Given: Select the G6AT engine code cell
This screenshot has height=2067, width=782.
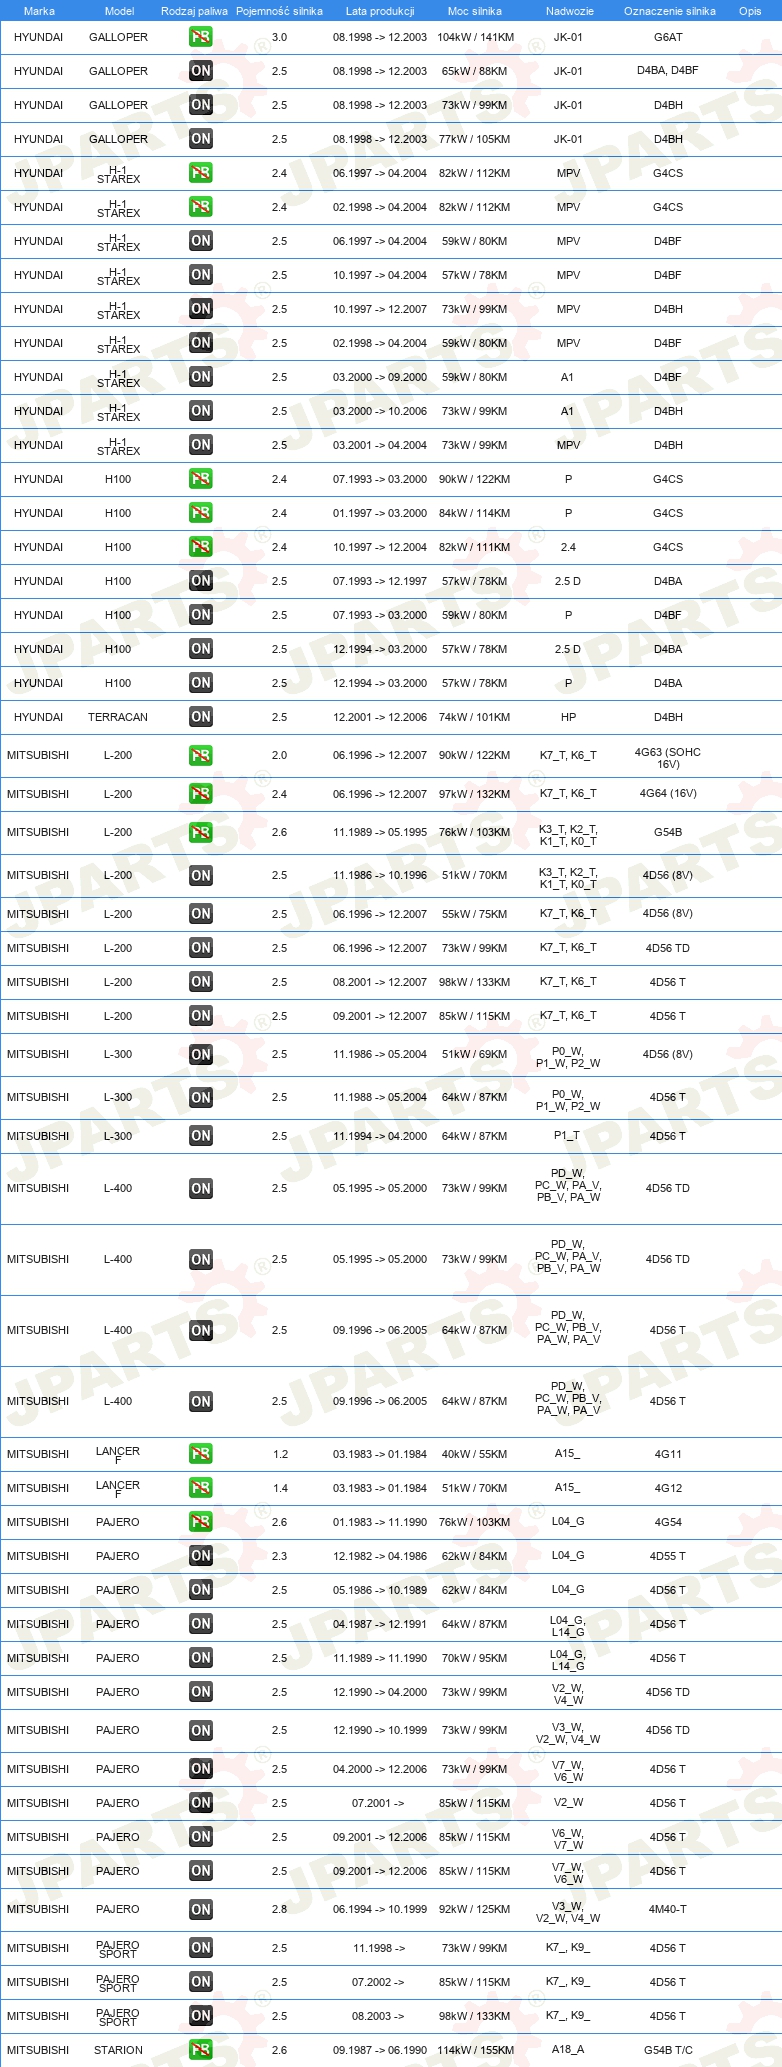Looking at the screenshot, I should (x=668, y=37).
